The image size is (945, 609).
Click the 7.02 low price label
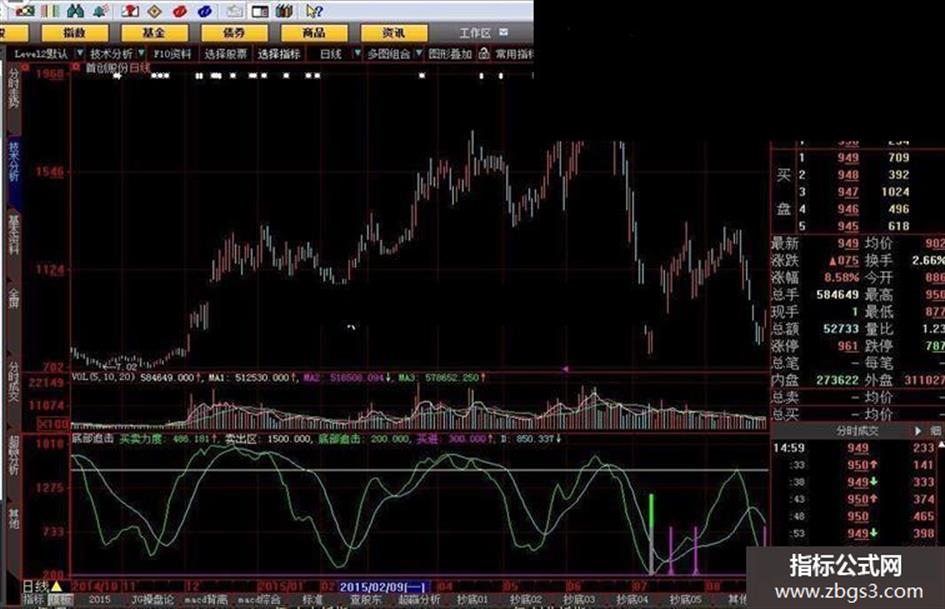(x=127, y=366)
